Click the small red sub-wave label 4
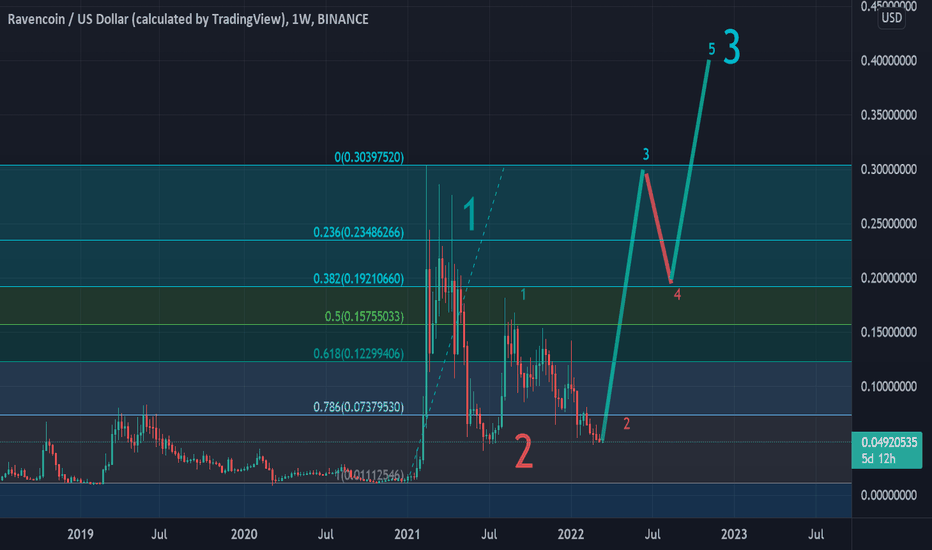The height and width of the screenshot is (550, 932). pyautogui.click(x=677, y=294)
